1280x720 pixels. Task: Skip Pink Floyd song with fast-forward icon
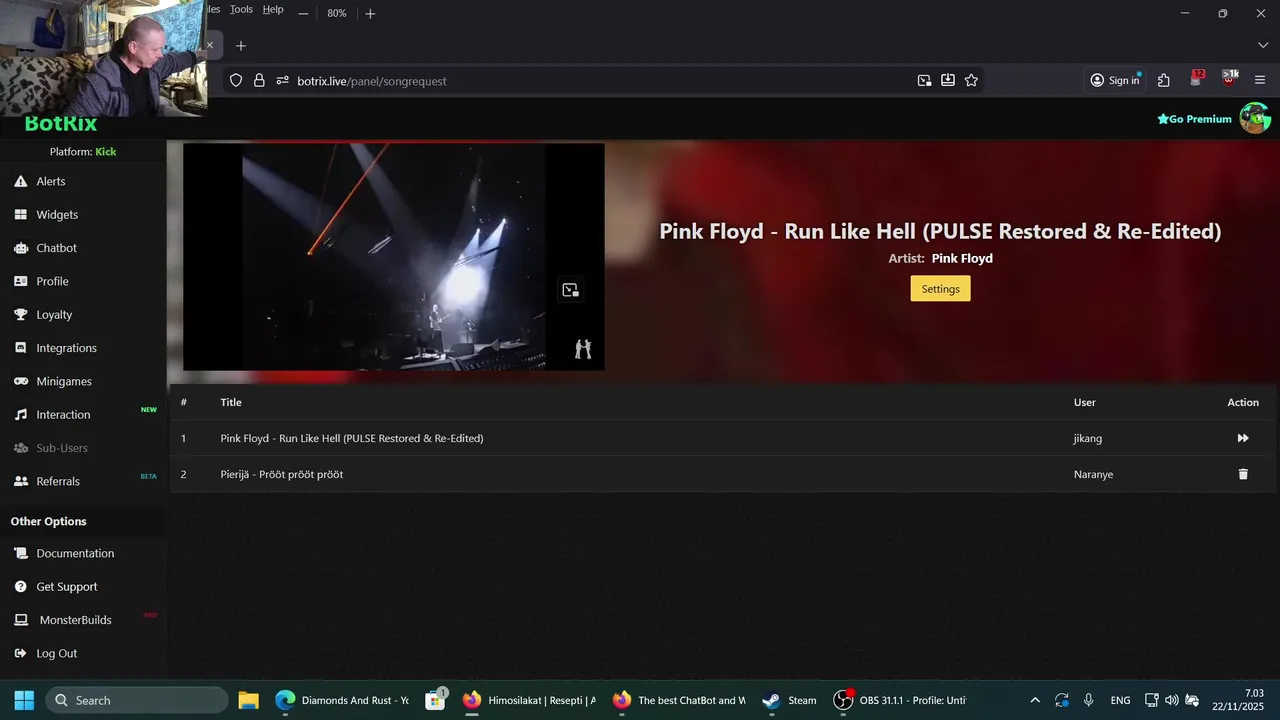click(x=1243, y=438)
